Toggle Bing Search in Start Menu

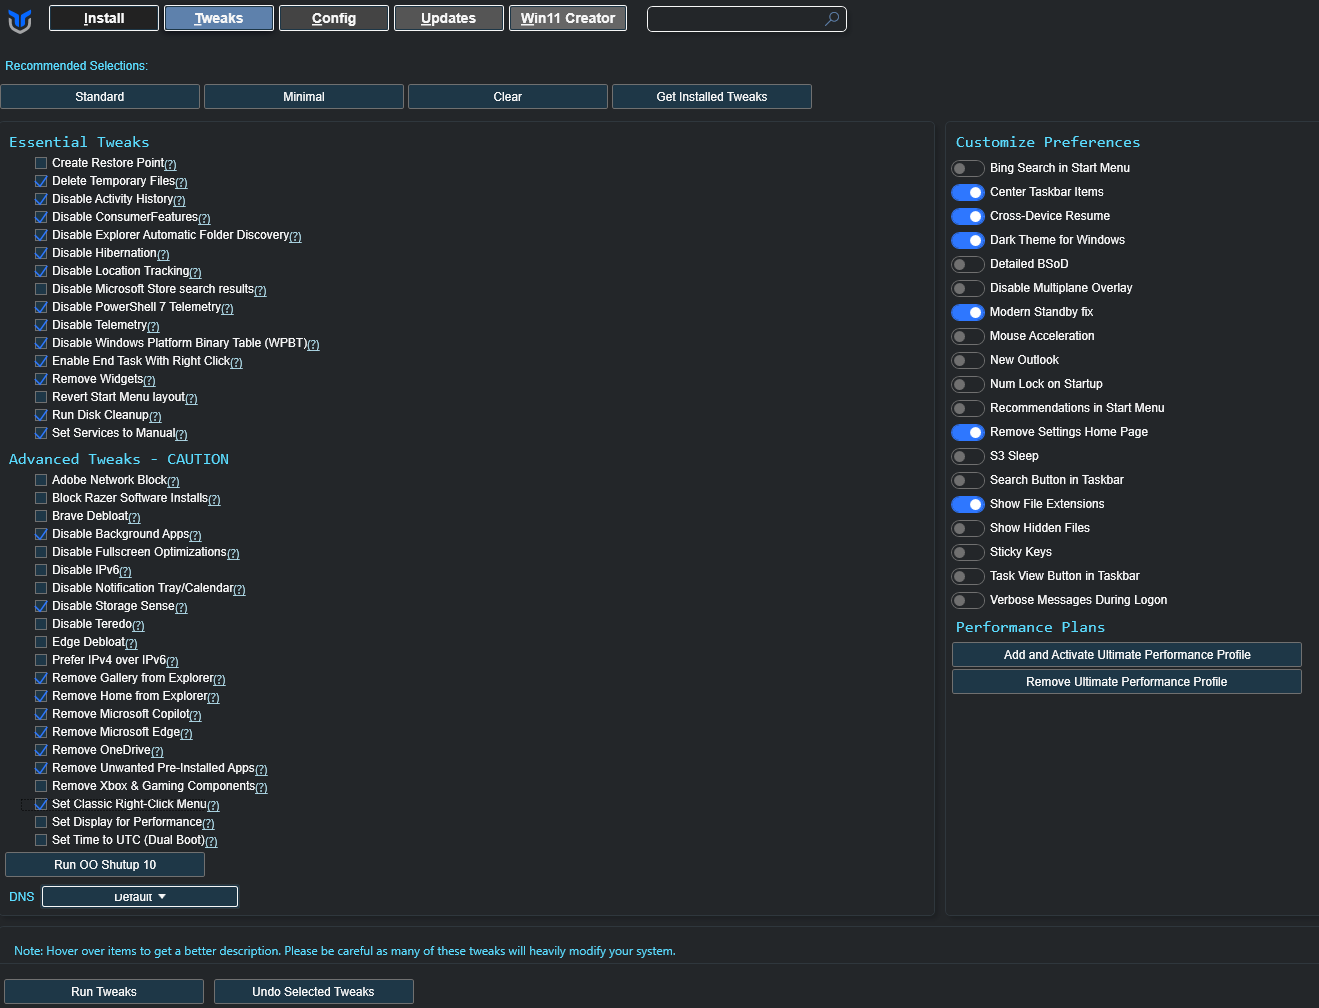[x=968, y=168]
